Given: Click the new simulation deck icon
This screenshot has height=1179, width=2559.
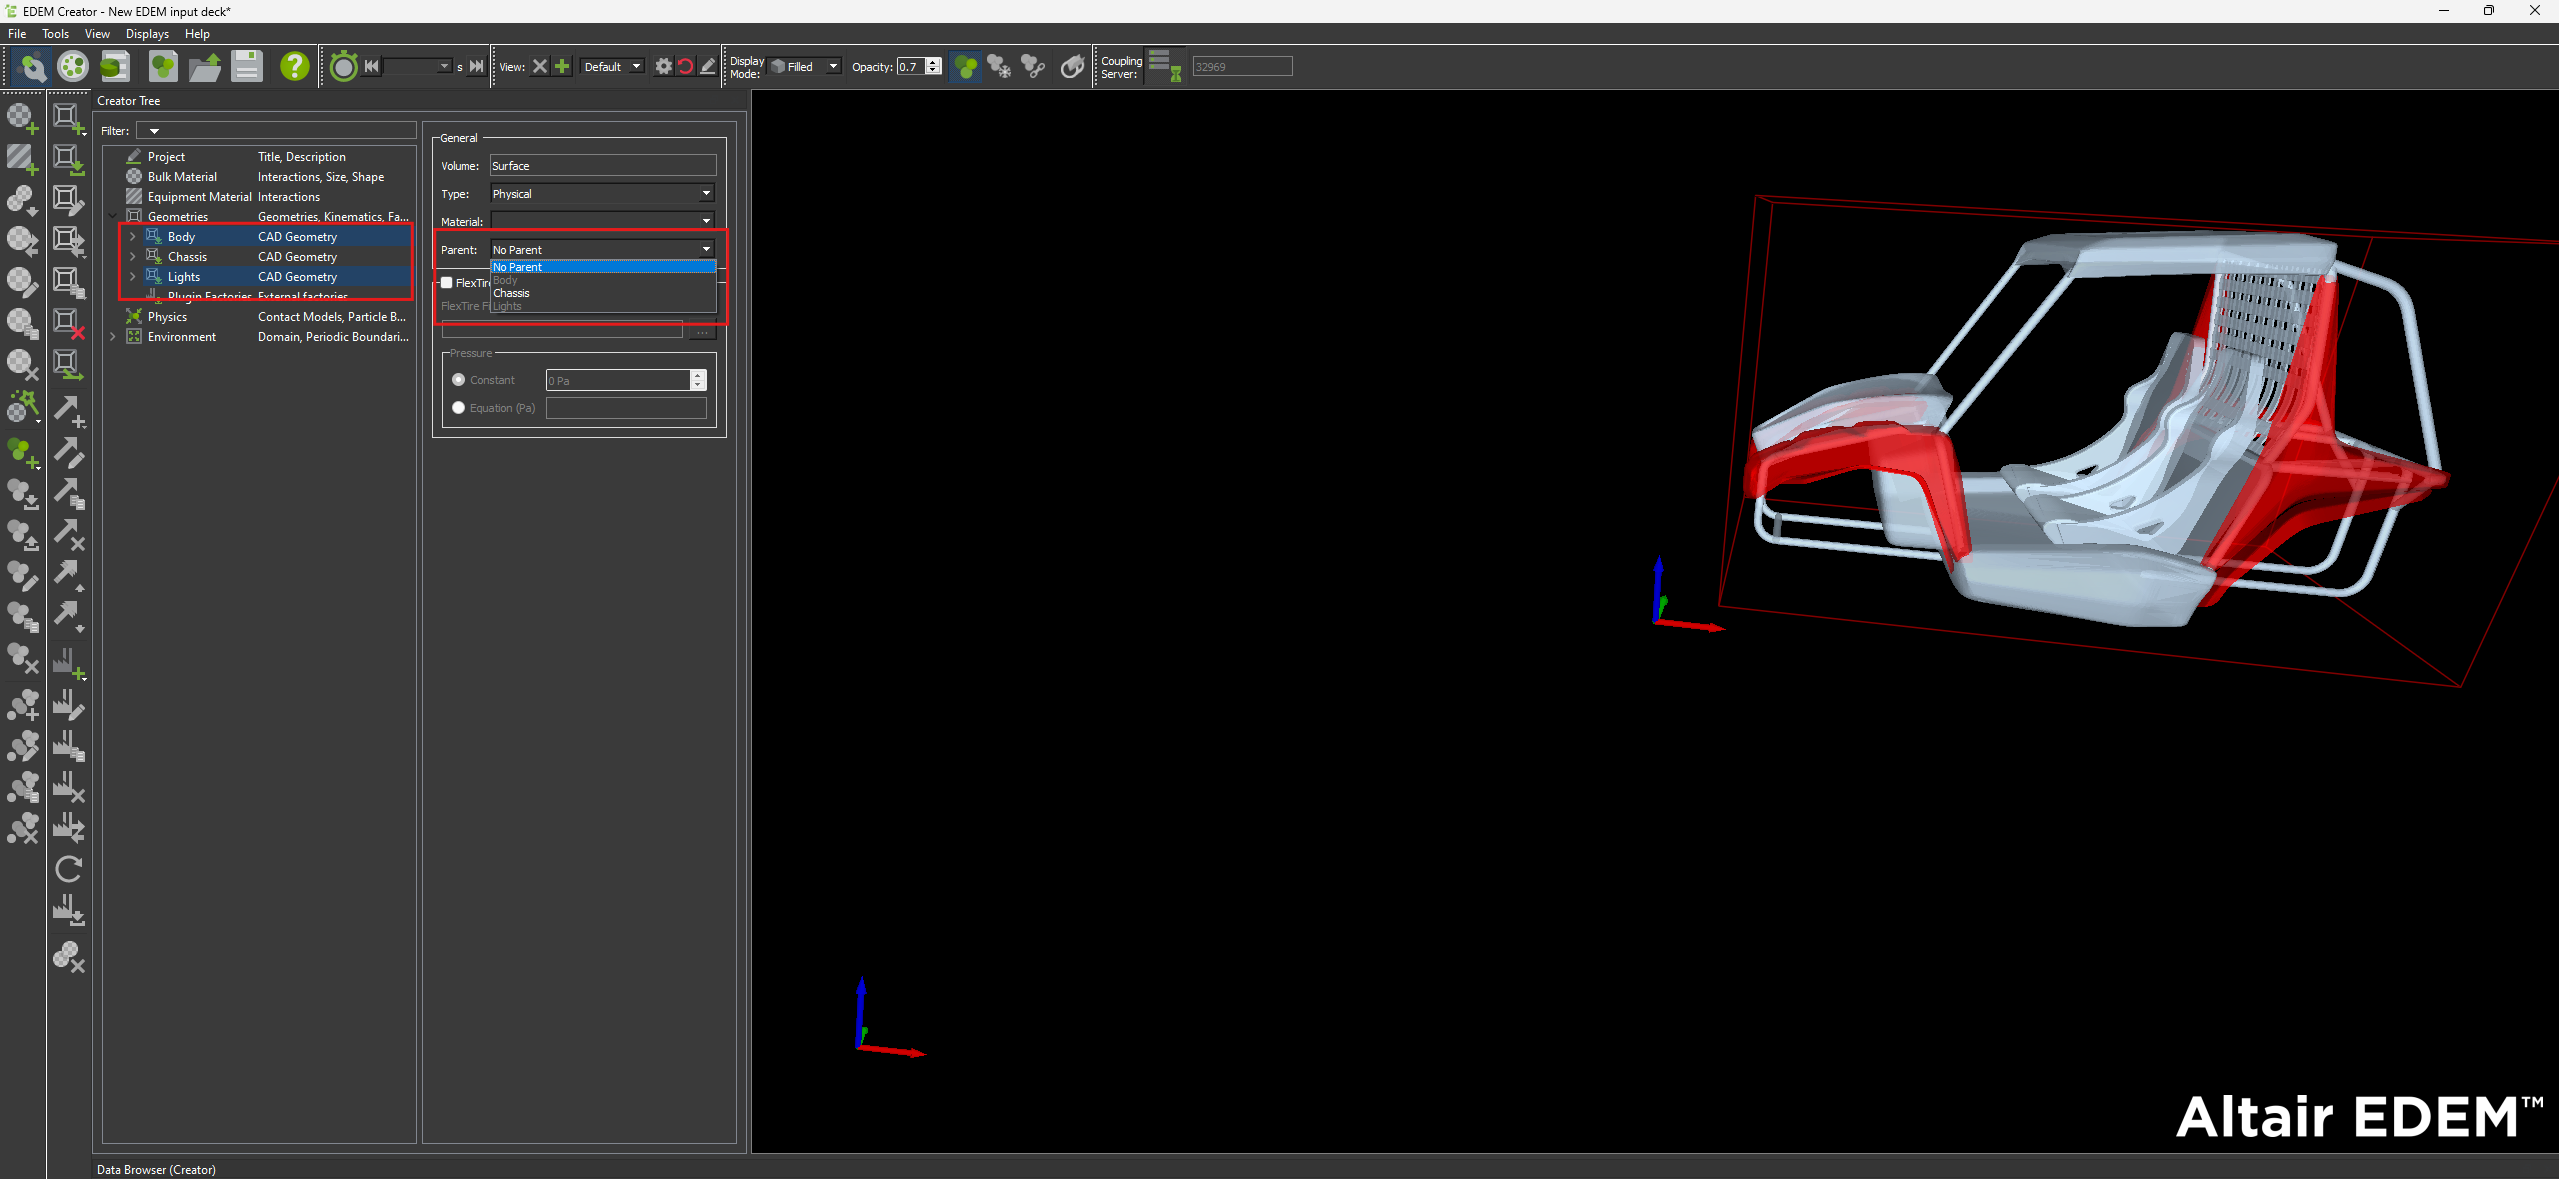Looking at the screenshot, I should click(163, 67).
